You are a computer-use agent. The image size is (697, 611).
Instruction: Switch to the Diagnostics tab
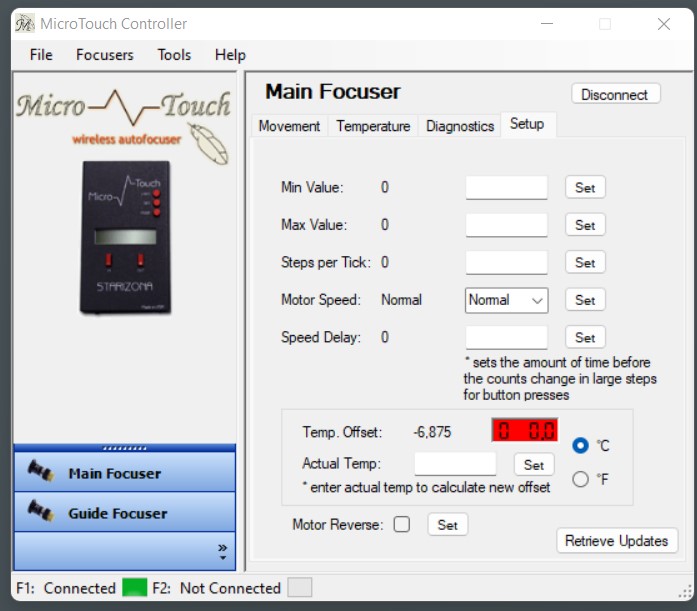pos(460,126)
